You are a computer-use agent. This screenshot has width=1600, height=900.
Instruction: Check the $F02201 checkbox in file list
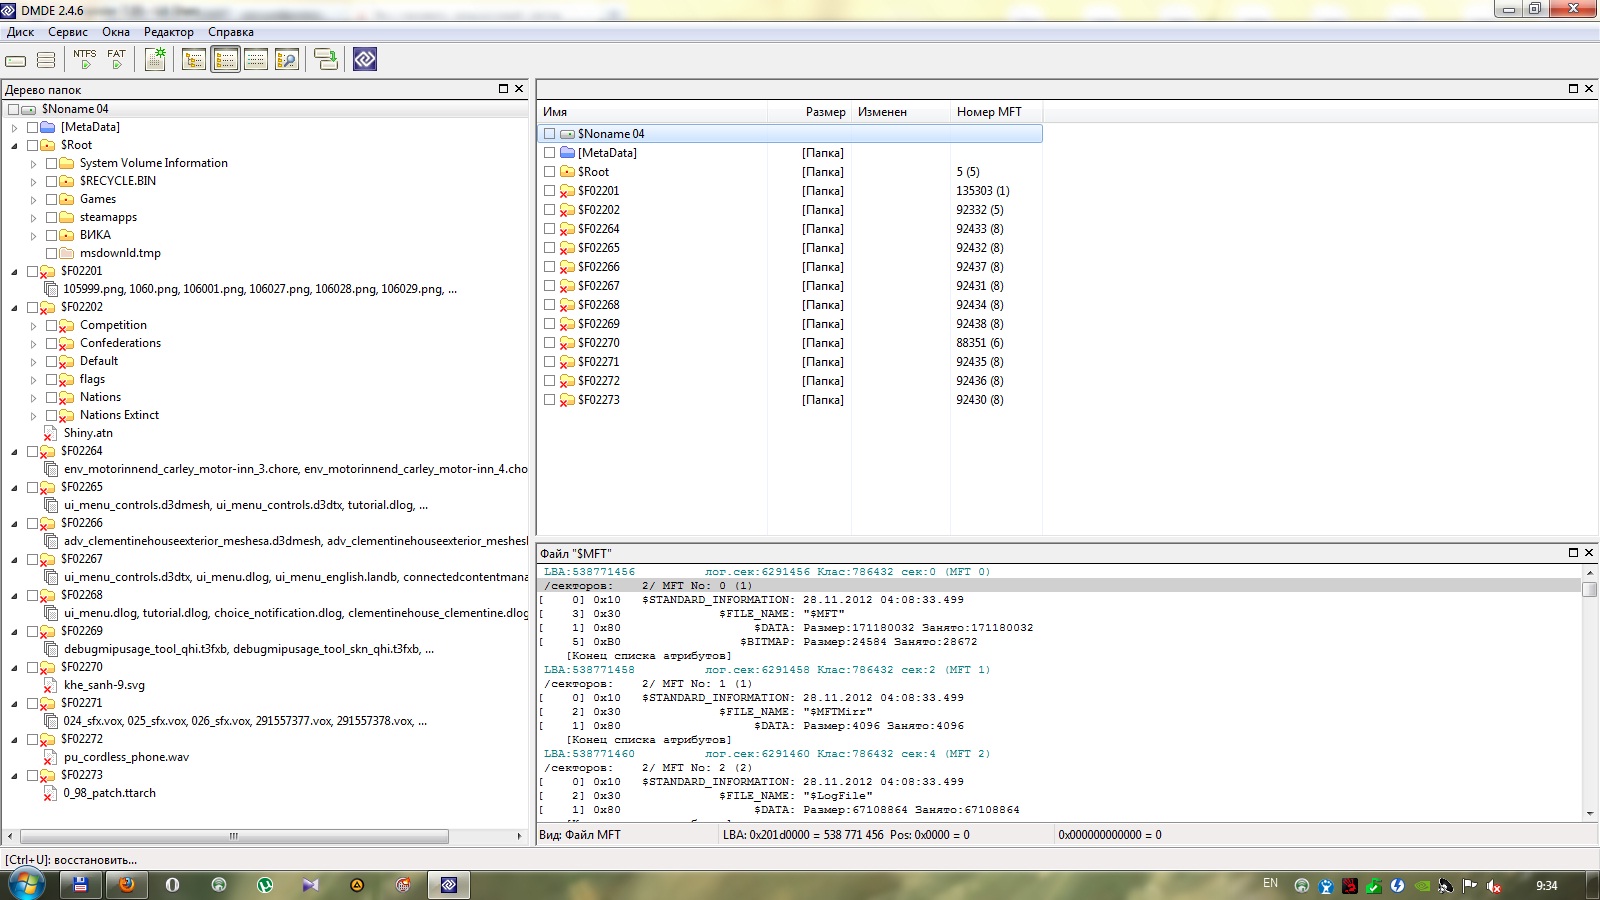(x=549, y=191)
